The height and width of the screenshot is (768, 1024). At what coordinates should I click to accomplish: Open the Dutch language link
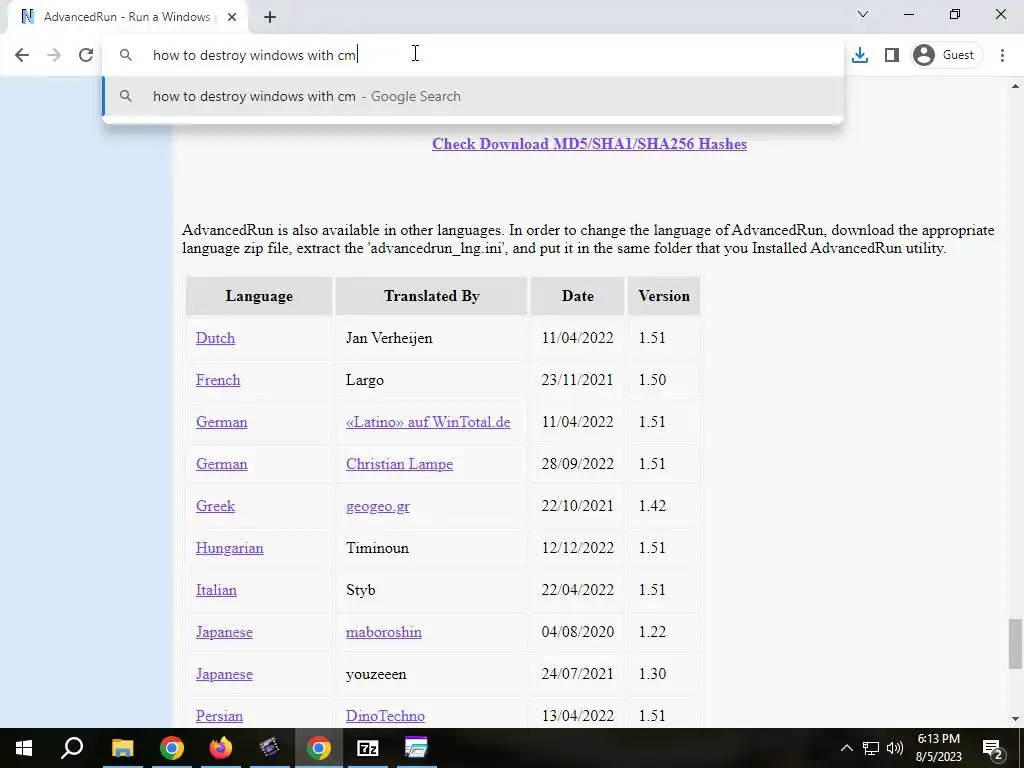click(x=216, y=338)
